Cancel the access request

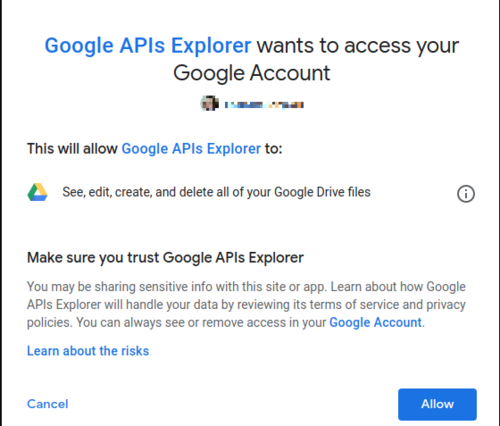(48, 404)
